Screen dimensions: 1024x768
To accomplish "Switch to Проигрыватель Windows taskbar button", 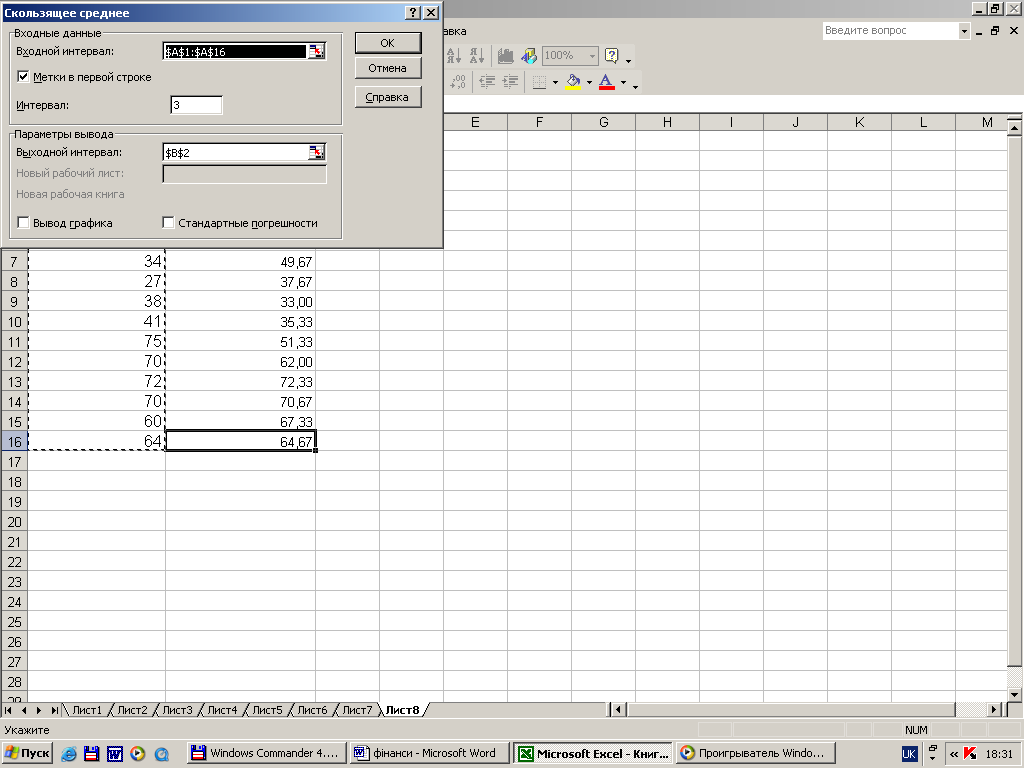I will point(756,754).
